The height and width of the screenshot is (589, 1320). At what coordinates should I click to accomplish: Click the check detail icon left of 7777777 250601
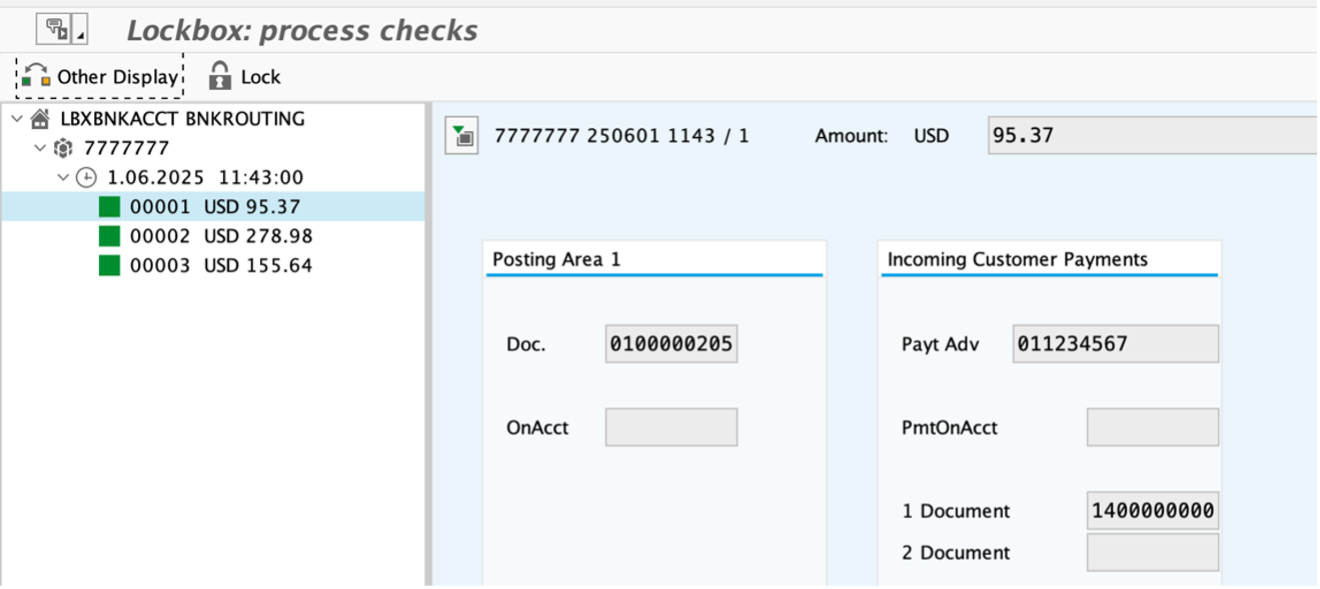[x=462, y=136]
